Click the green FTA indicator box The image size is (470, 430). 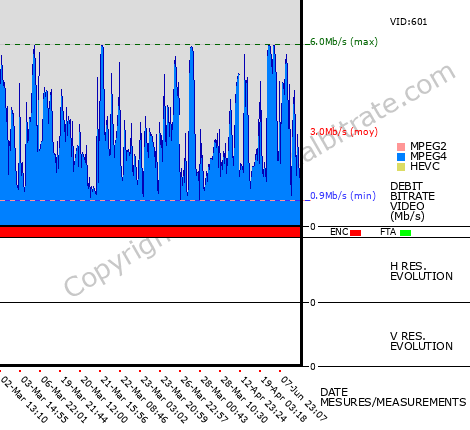coord(405,233)
